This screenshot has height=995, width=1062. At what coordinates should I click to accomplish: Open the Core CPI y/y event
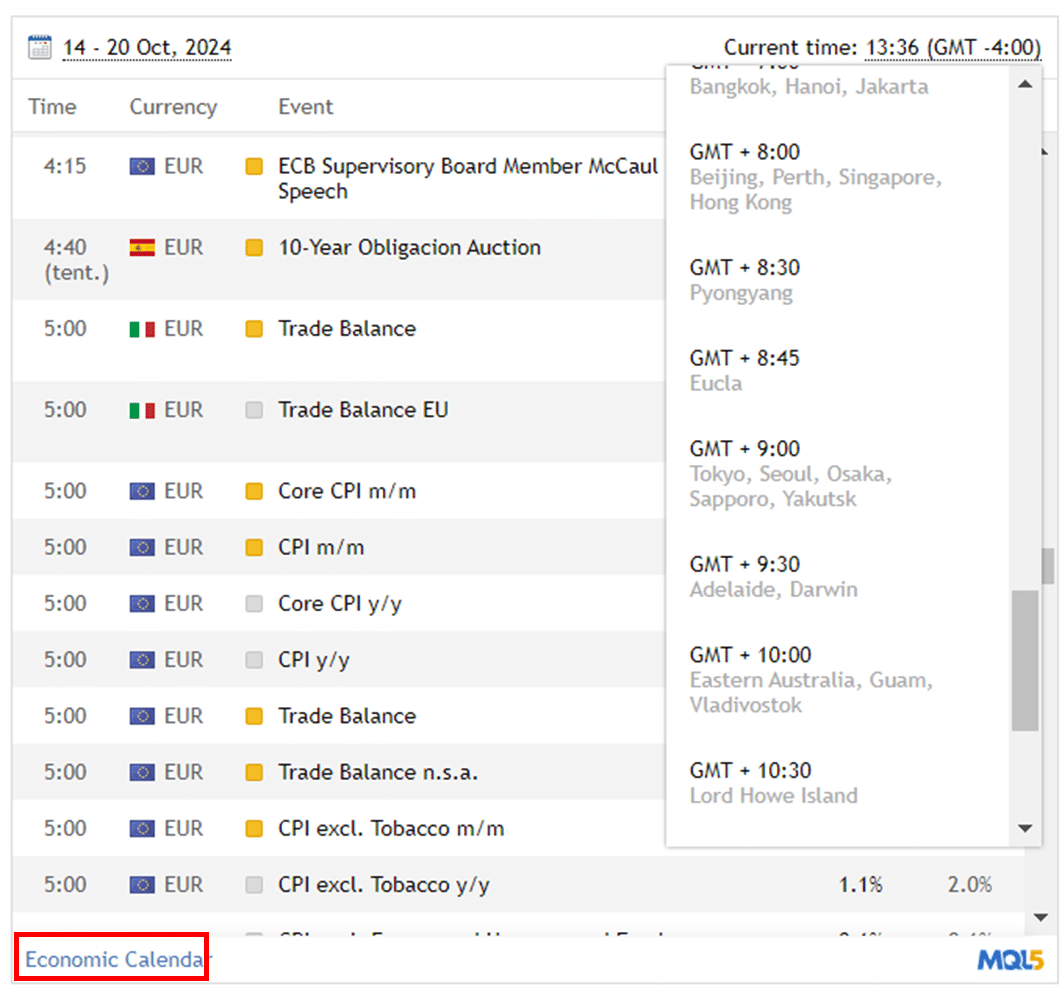tap(339, 604)
